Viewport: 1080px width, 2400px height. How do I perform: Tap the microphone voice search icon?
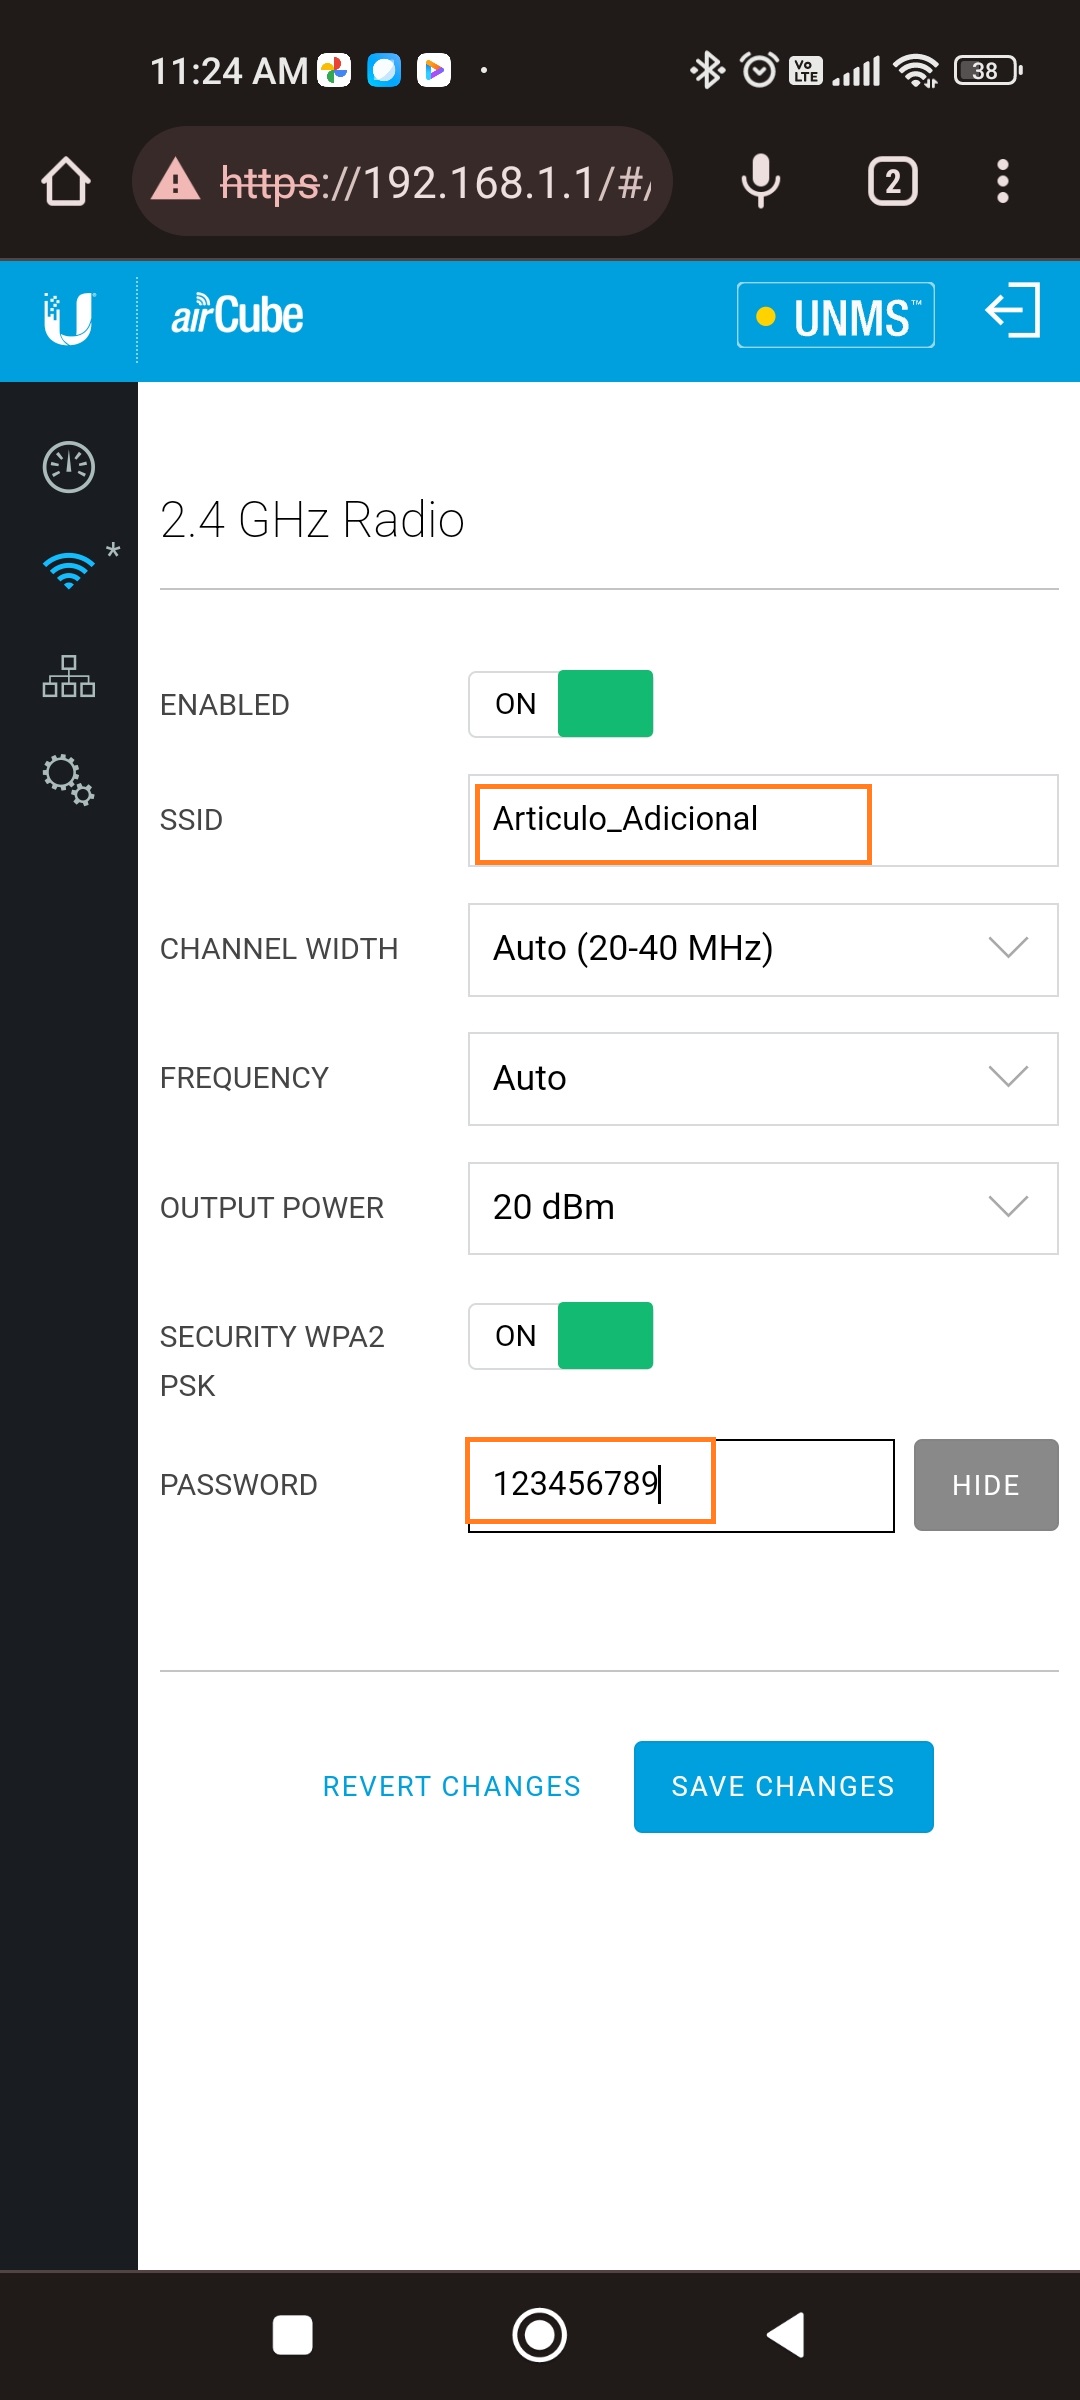coord(760,182)
